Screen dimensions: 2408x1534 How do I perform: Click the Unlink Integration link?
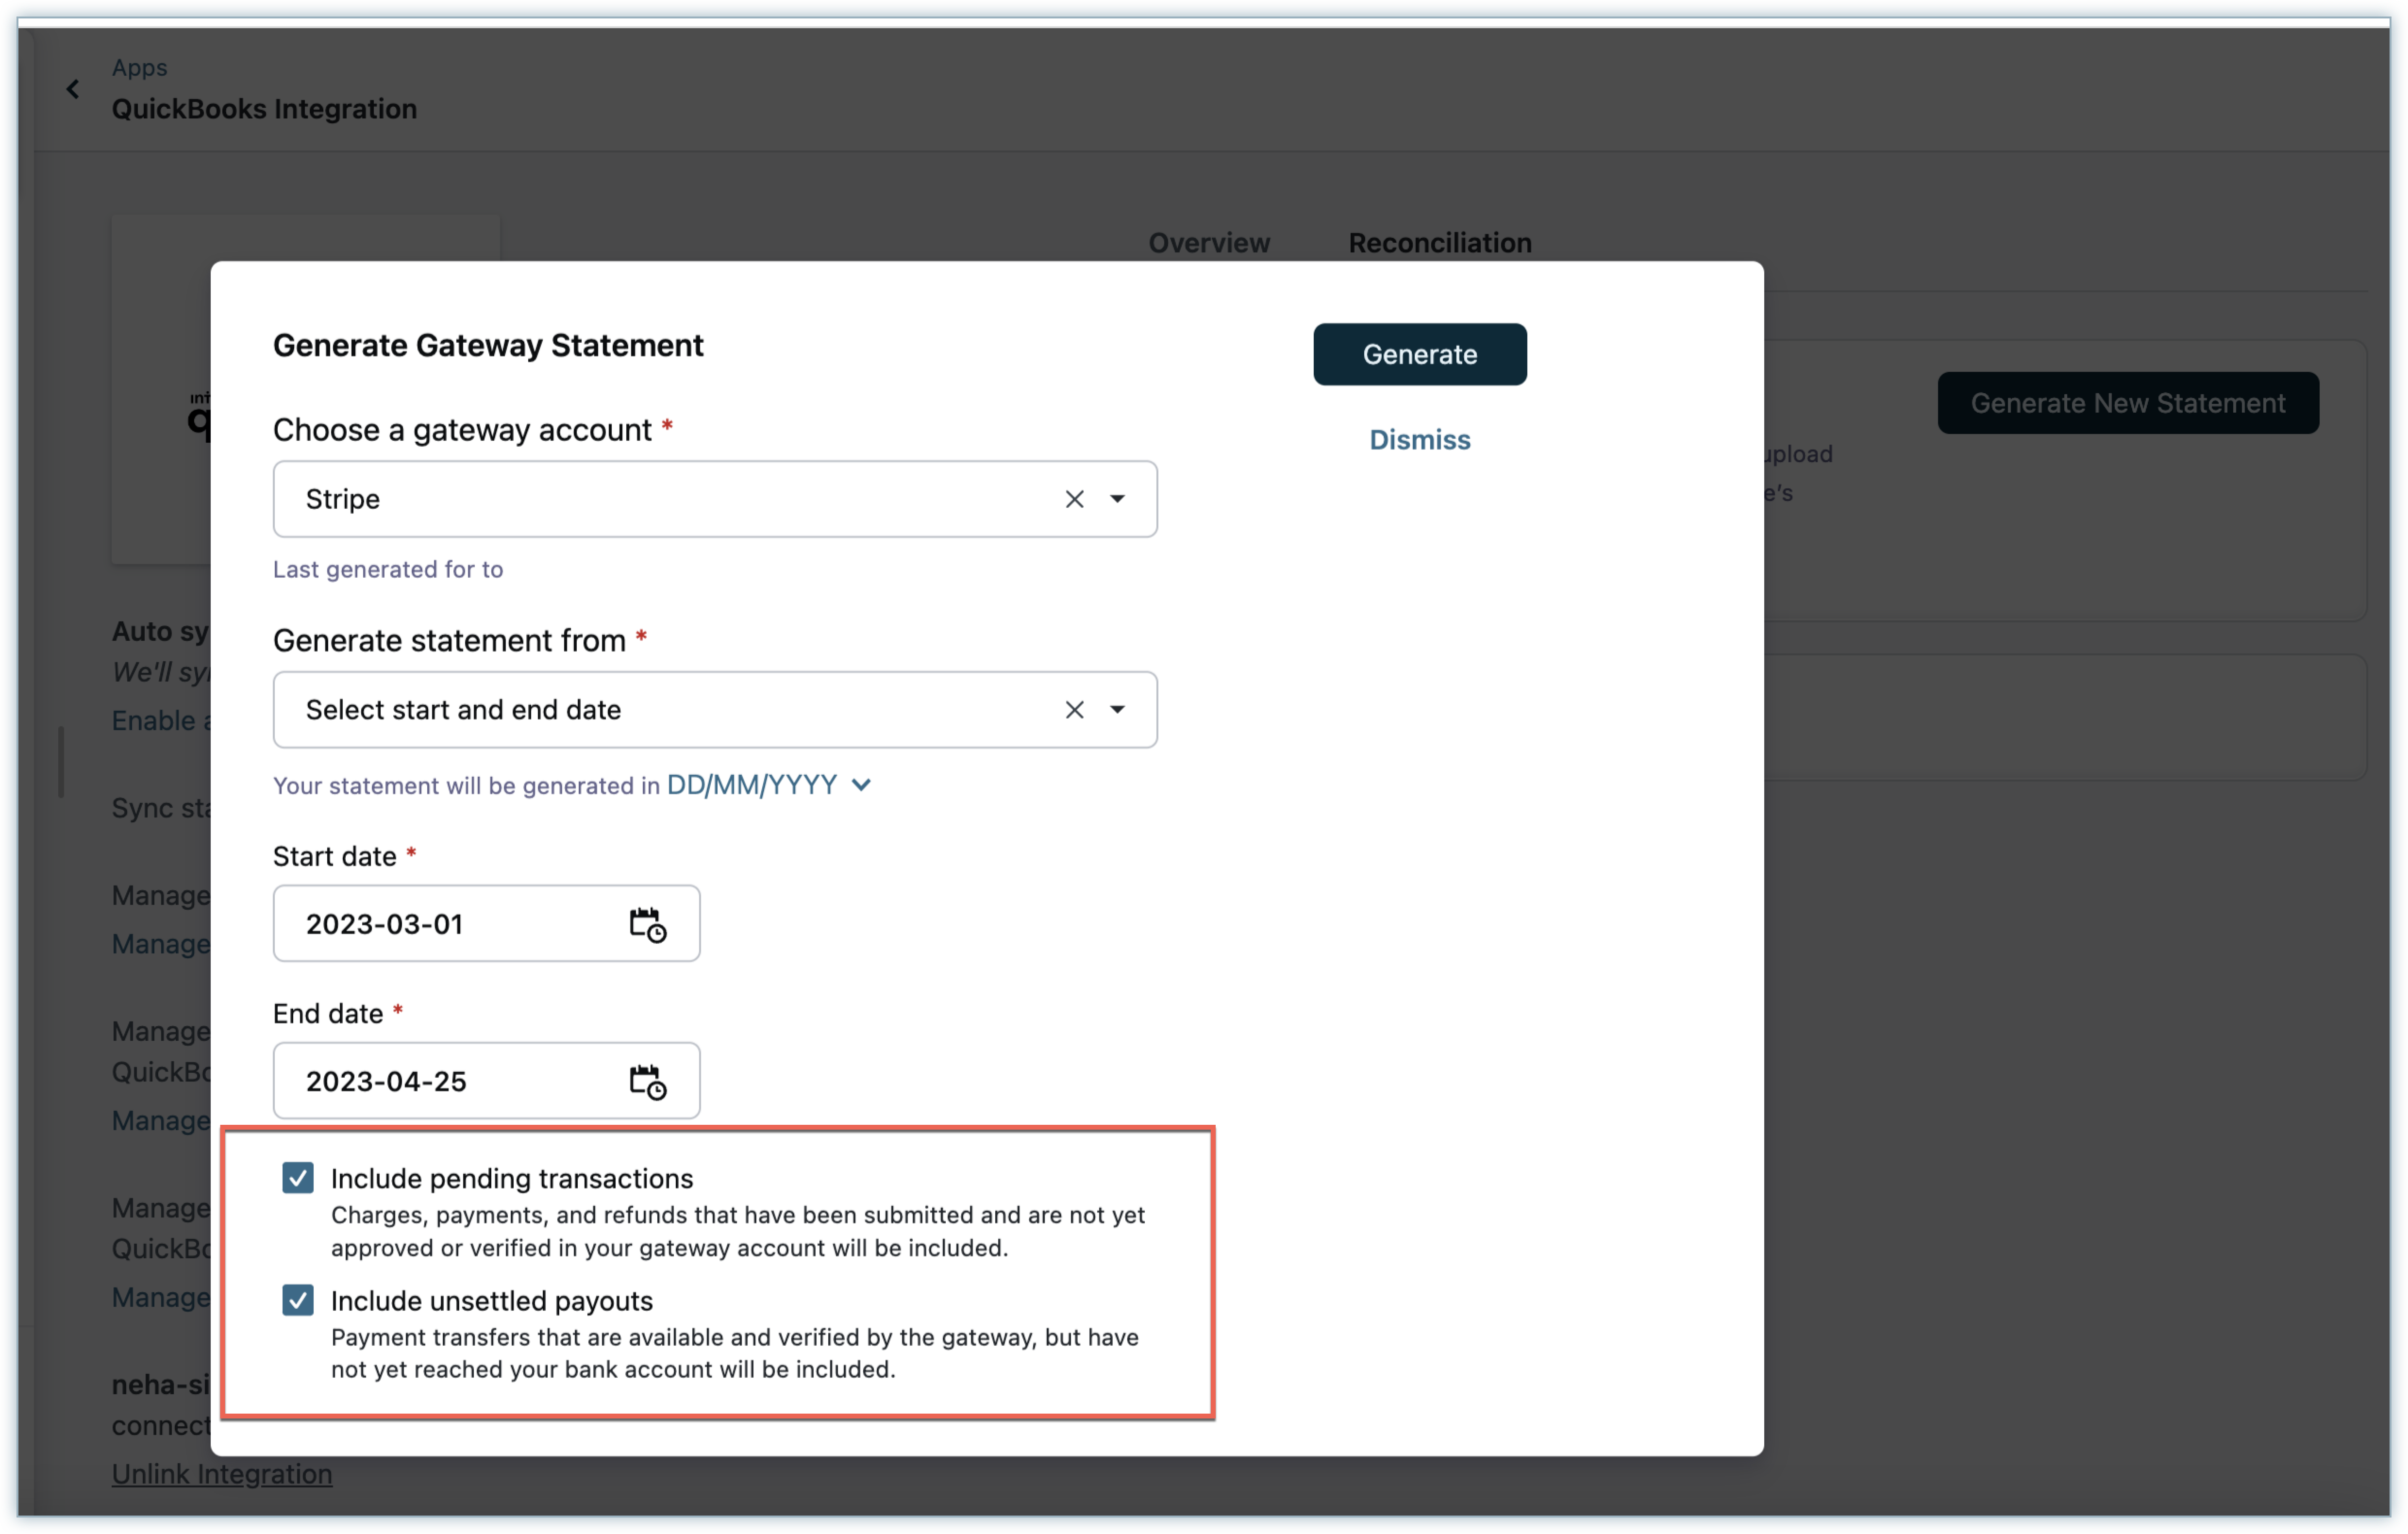[222, 1474]
